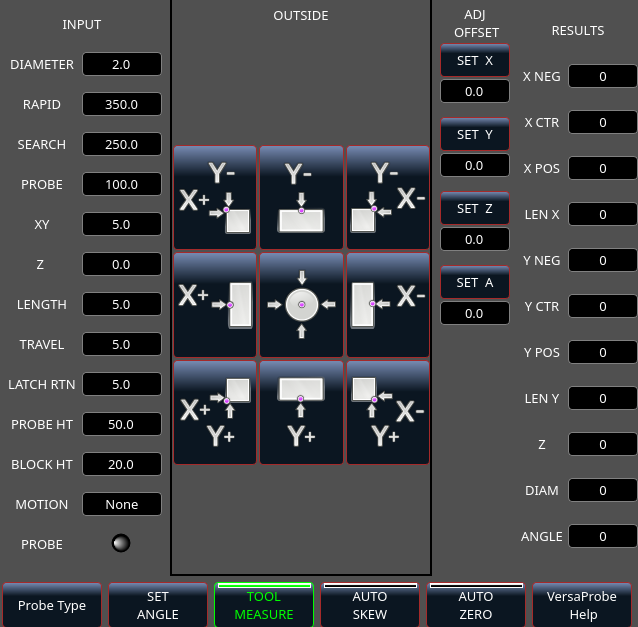This screenshot has width=638, height=627.
Task: Edit the PROBE speed field 100.0
Action: [x=122, y=184]
